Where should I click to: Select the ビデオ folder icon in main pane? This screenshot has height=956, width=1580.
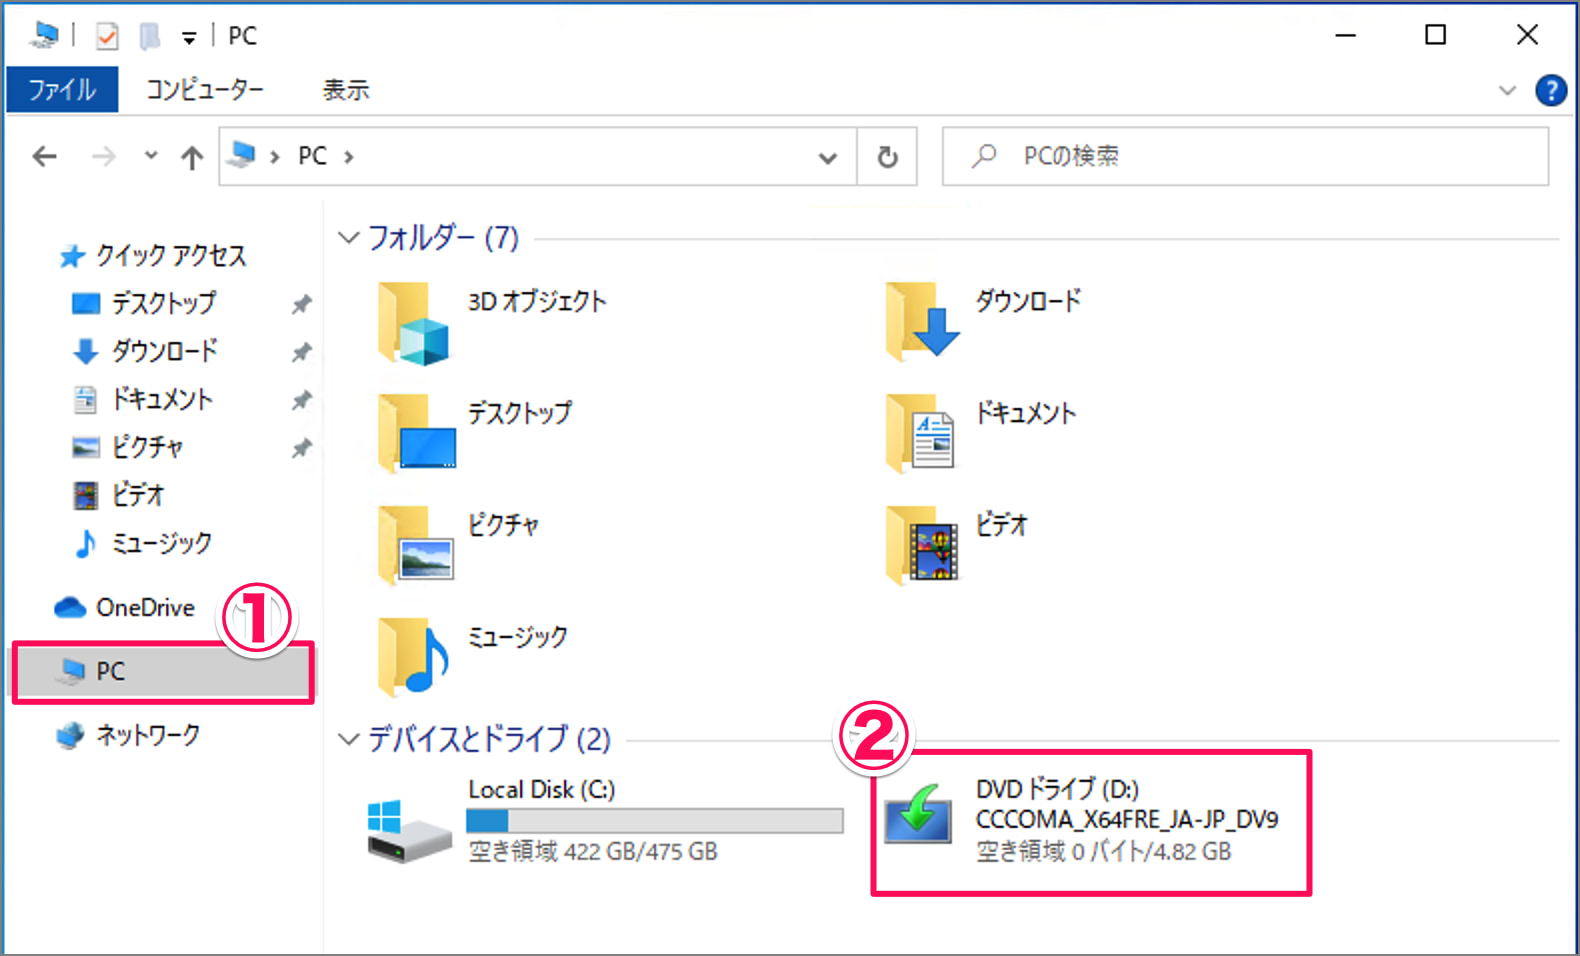click(x=922, y=545)
